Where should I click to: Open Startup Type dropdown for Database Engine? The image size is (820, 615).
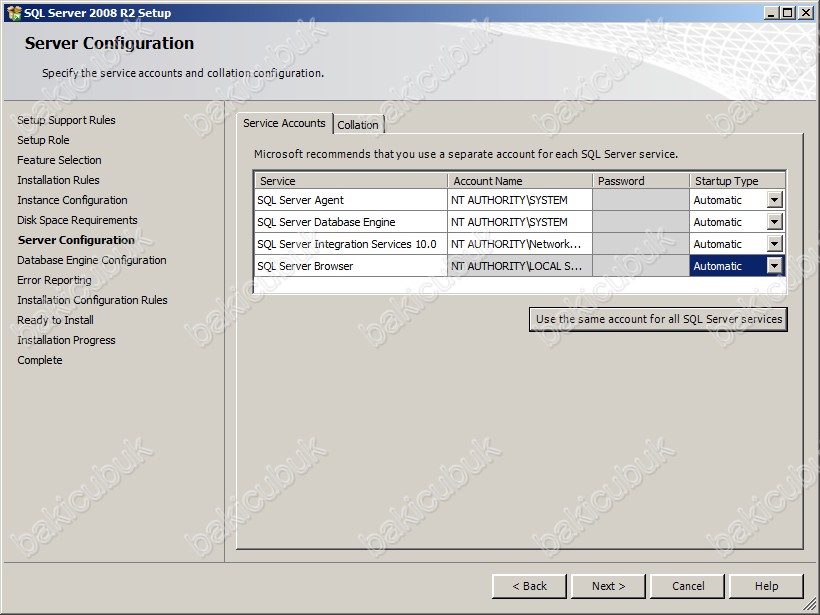[775, 222]
